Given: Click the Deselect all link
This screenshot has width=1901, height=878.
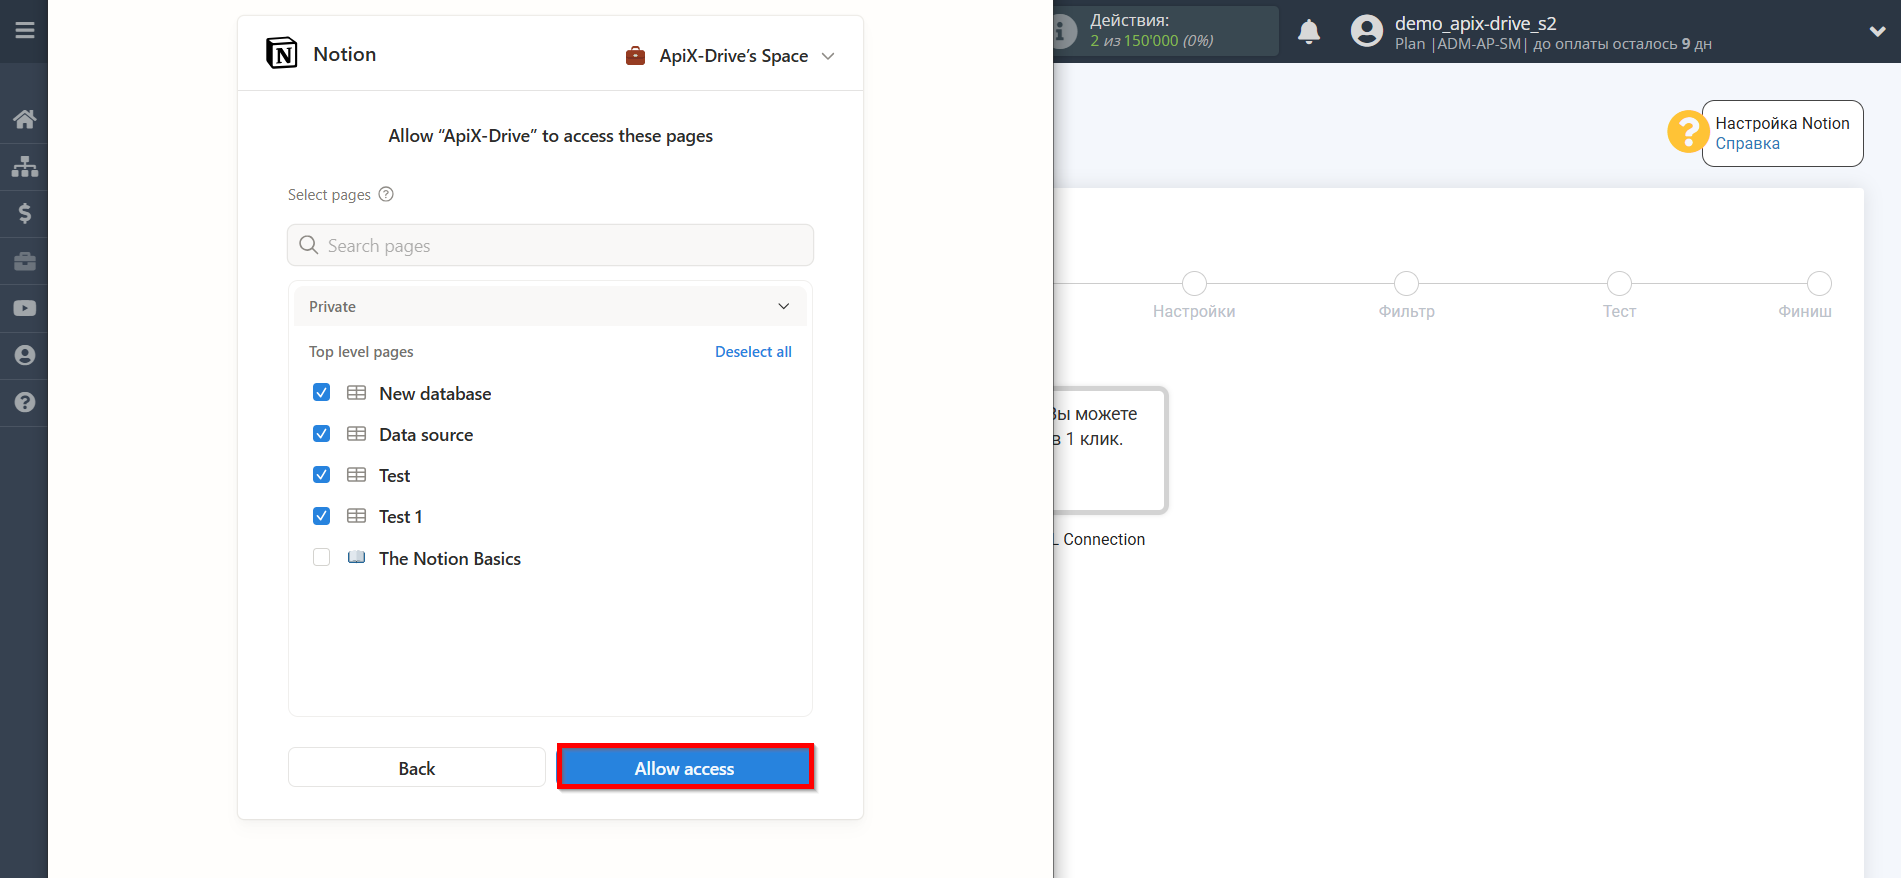Looking at the screenshot, I should [x=753, y=352].
